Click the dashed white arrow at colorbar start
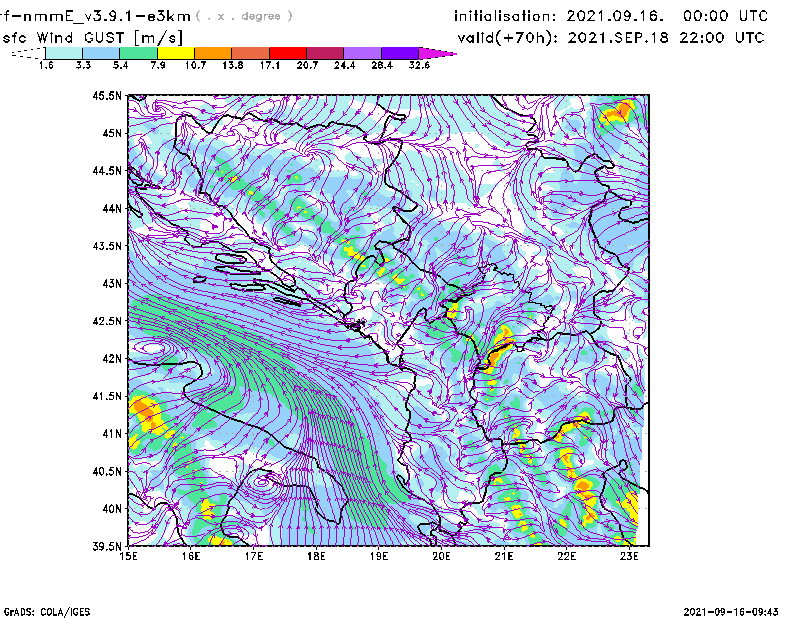Image resolution: width=800 pixels, height=618 pixels. pos(28,53)
